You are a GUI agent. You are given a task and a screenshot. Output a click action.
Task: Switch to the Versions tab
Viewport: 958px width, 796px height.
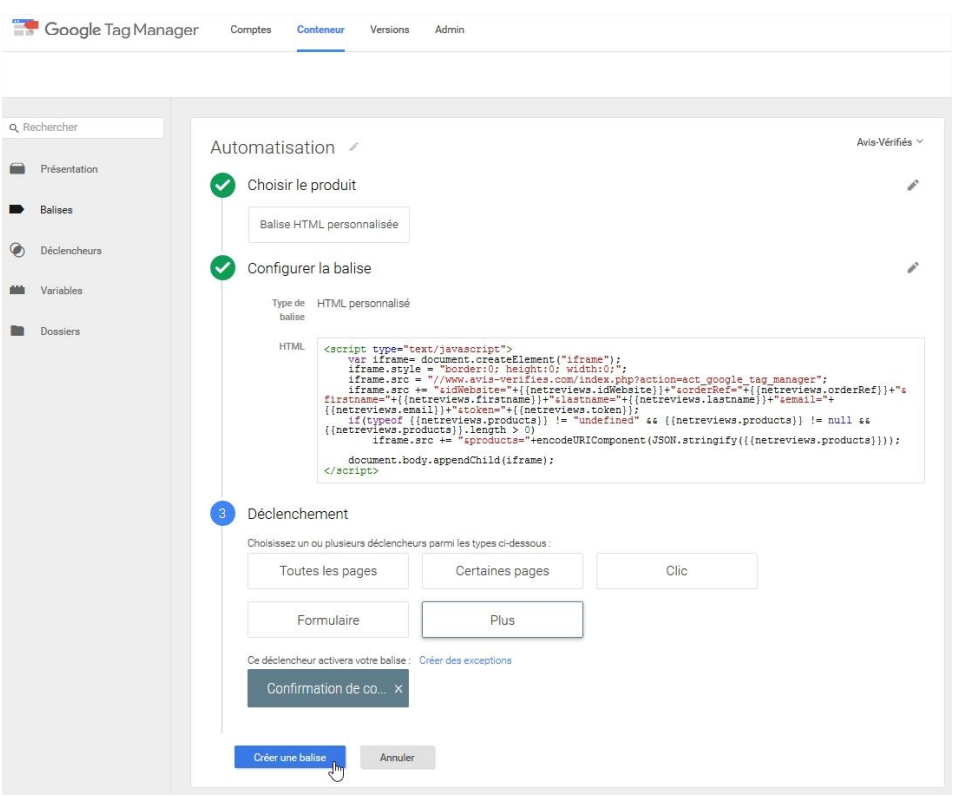[x=389, y=30]
